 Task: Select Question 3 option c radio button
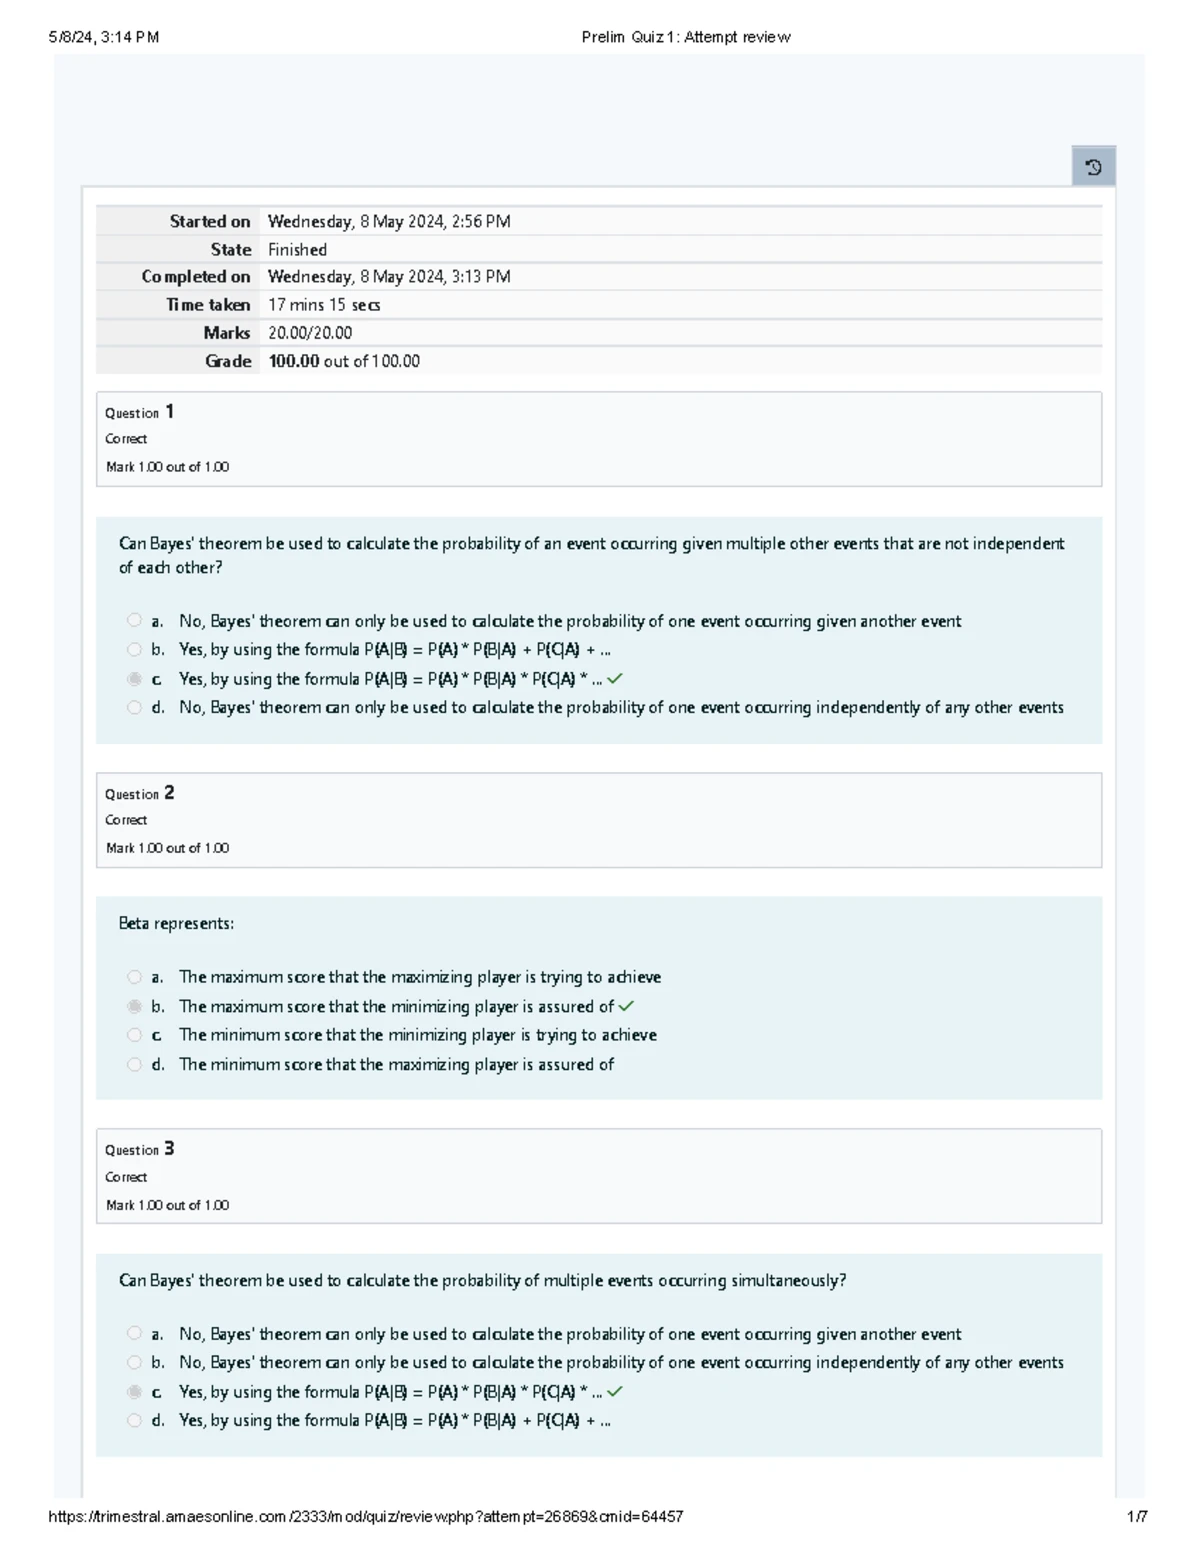134,1392
